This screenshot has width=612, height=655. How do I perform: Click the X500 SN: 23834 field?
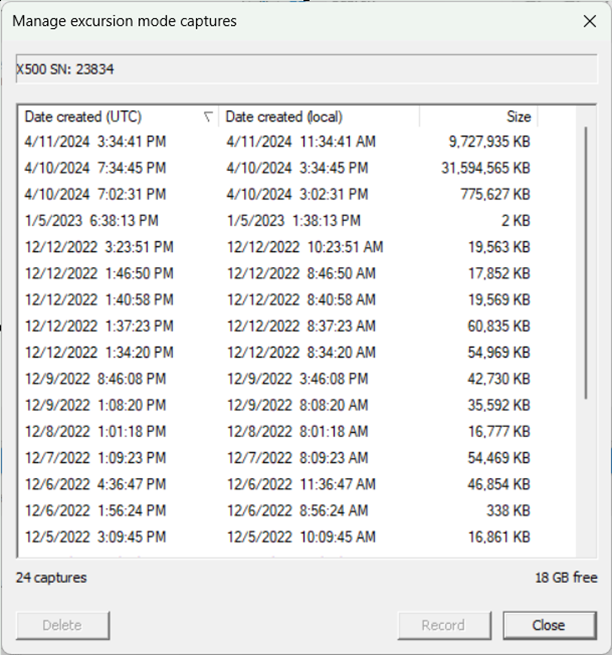307,69
